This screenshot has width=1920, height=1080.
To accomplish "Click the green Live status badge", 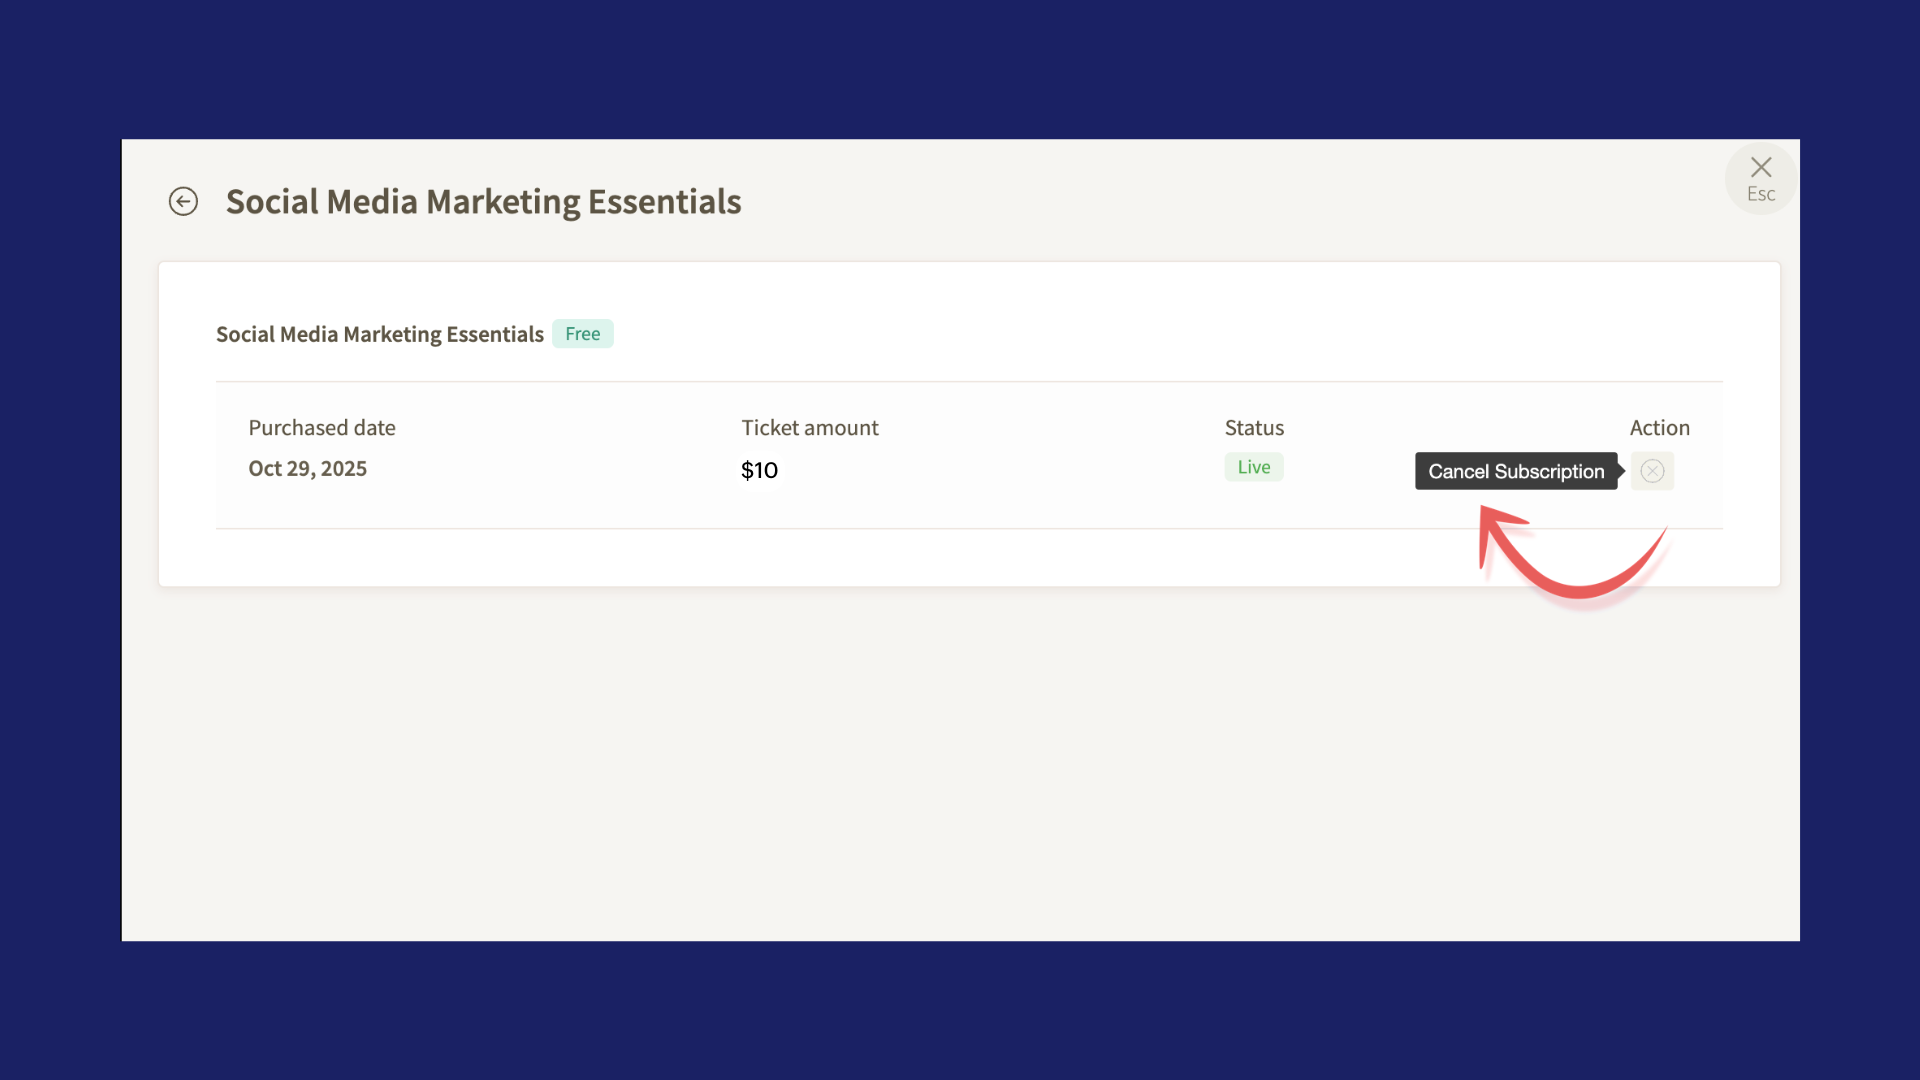I will pyautogui.click(x=1253, y=467).
